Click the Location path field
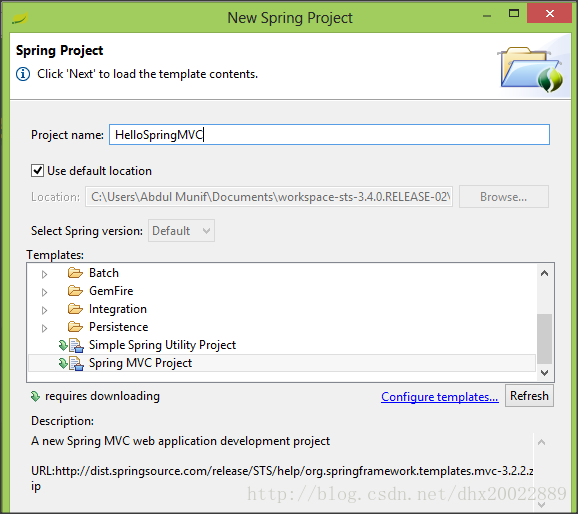This screenshot has height=514, width=578. pyautogui.click(x=269, y=197)
